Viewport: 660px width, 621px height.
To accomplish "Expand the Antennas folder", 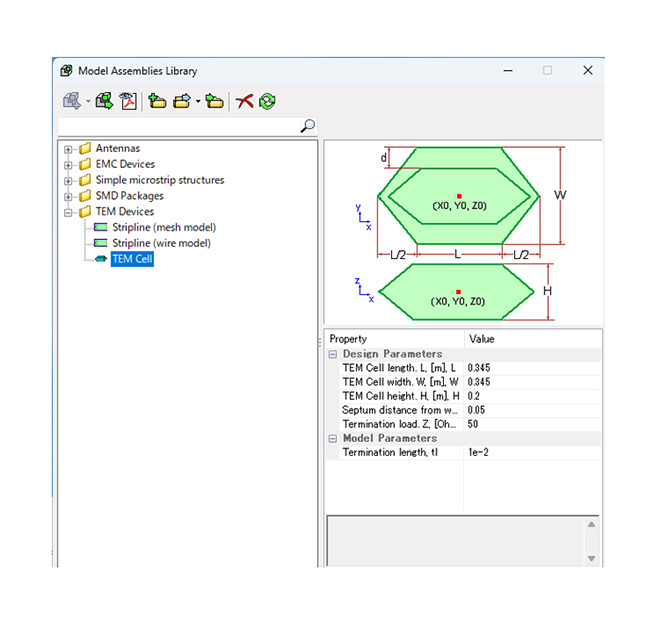I will coord(68,149).
